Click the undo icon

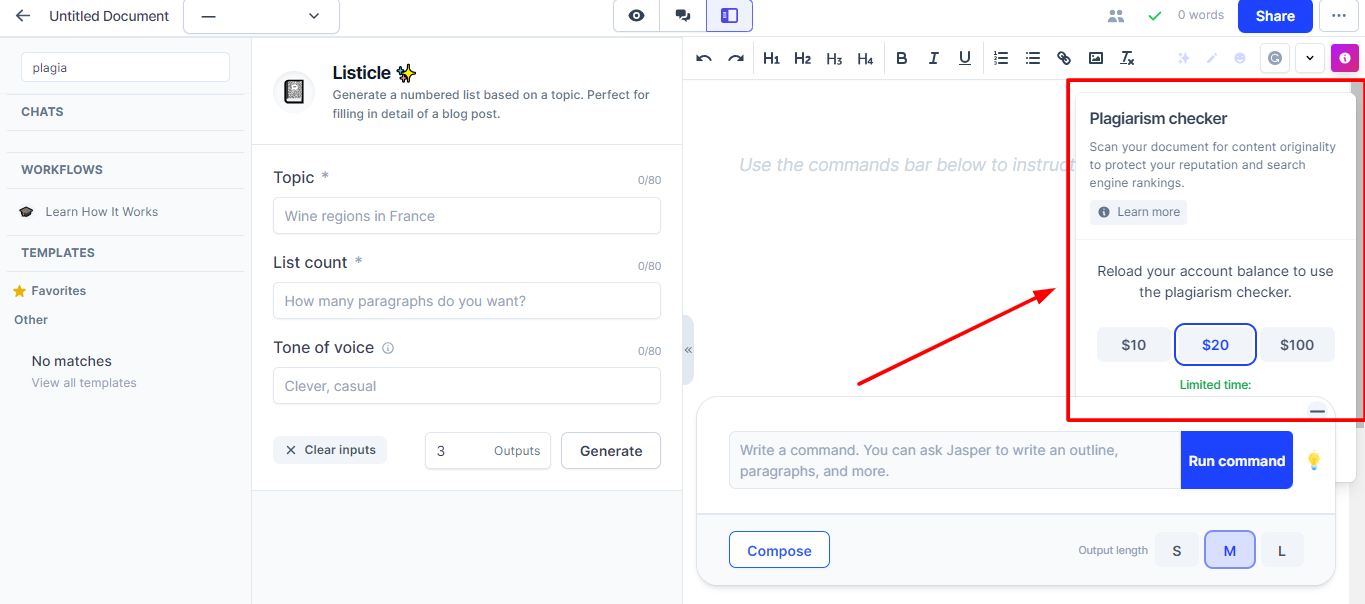tap(704, 58)
